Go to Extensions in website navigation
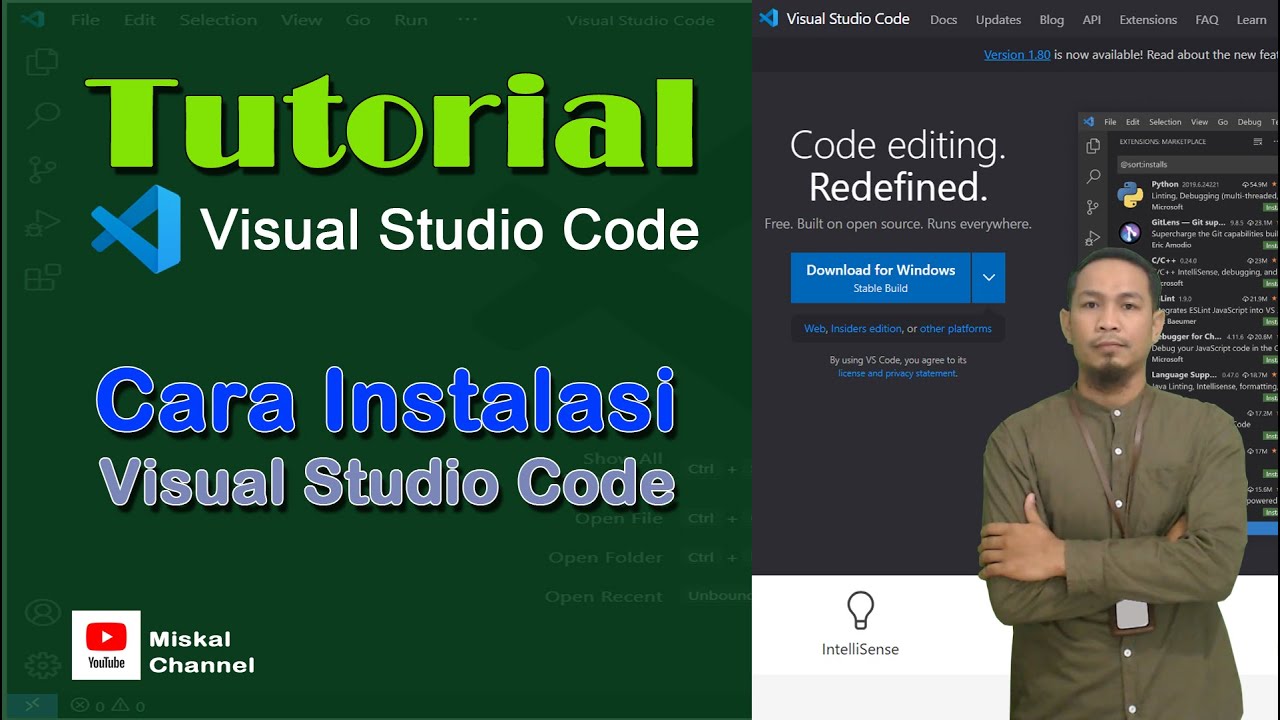This screenshot has width=1280, height=720. point(1148,20)
